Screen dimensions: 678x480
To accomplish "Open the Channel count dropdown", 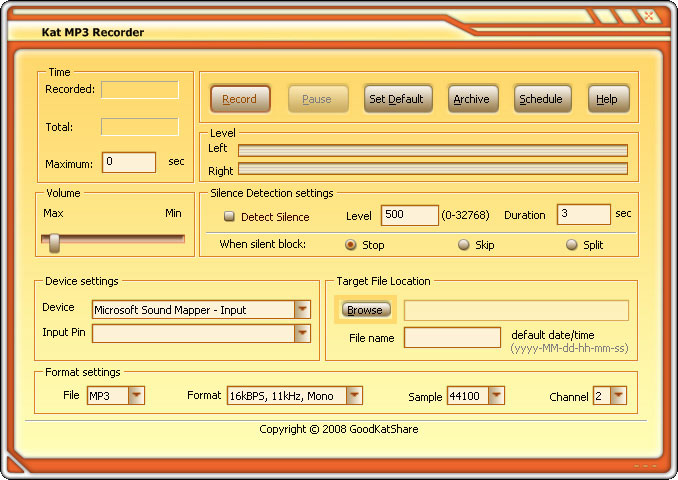I will [618, 396].
